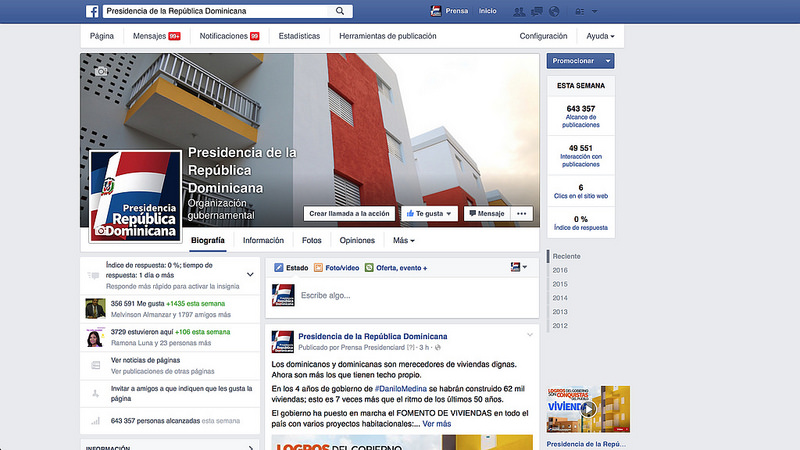This screenshot has width=800, height=450.
Task: Open Clics en el sitio web stat
Action: click(x=581, y=191)
